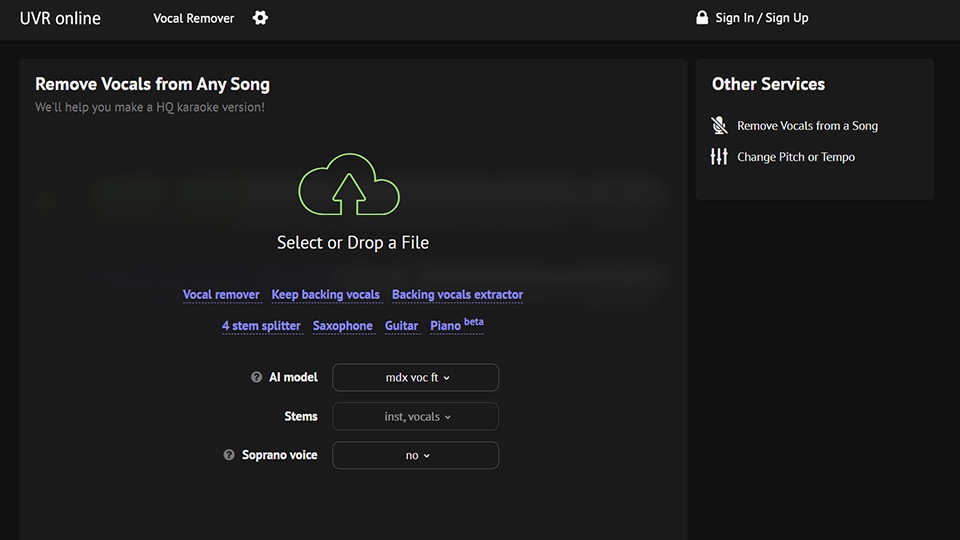Select Backing vocals extractor preset
Screen dimensions: 960x540
[x=457, y=295]
